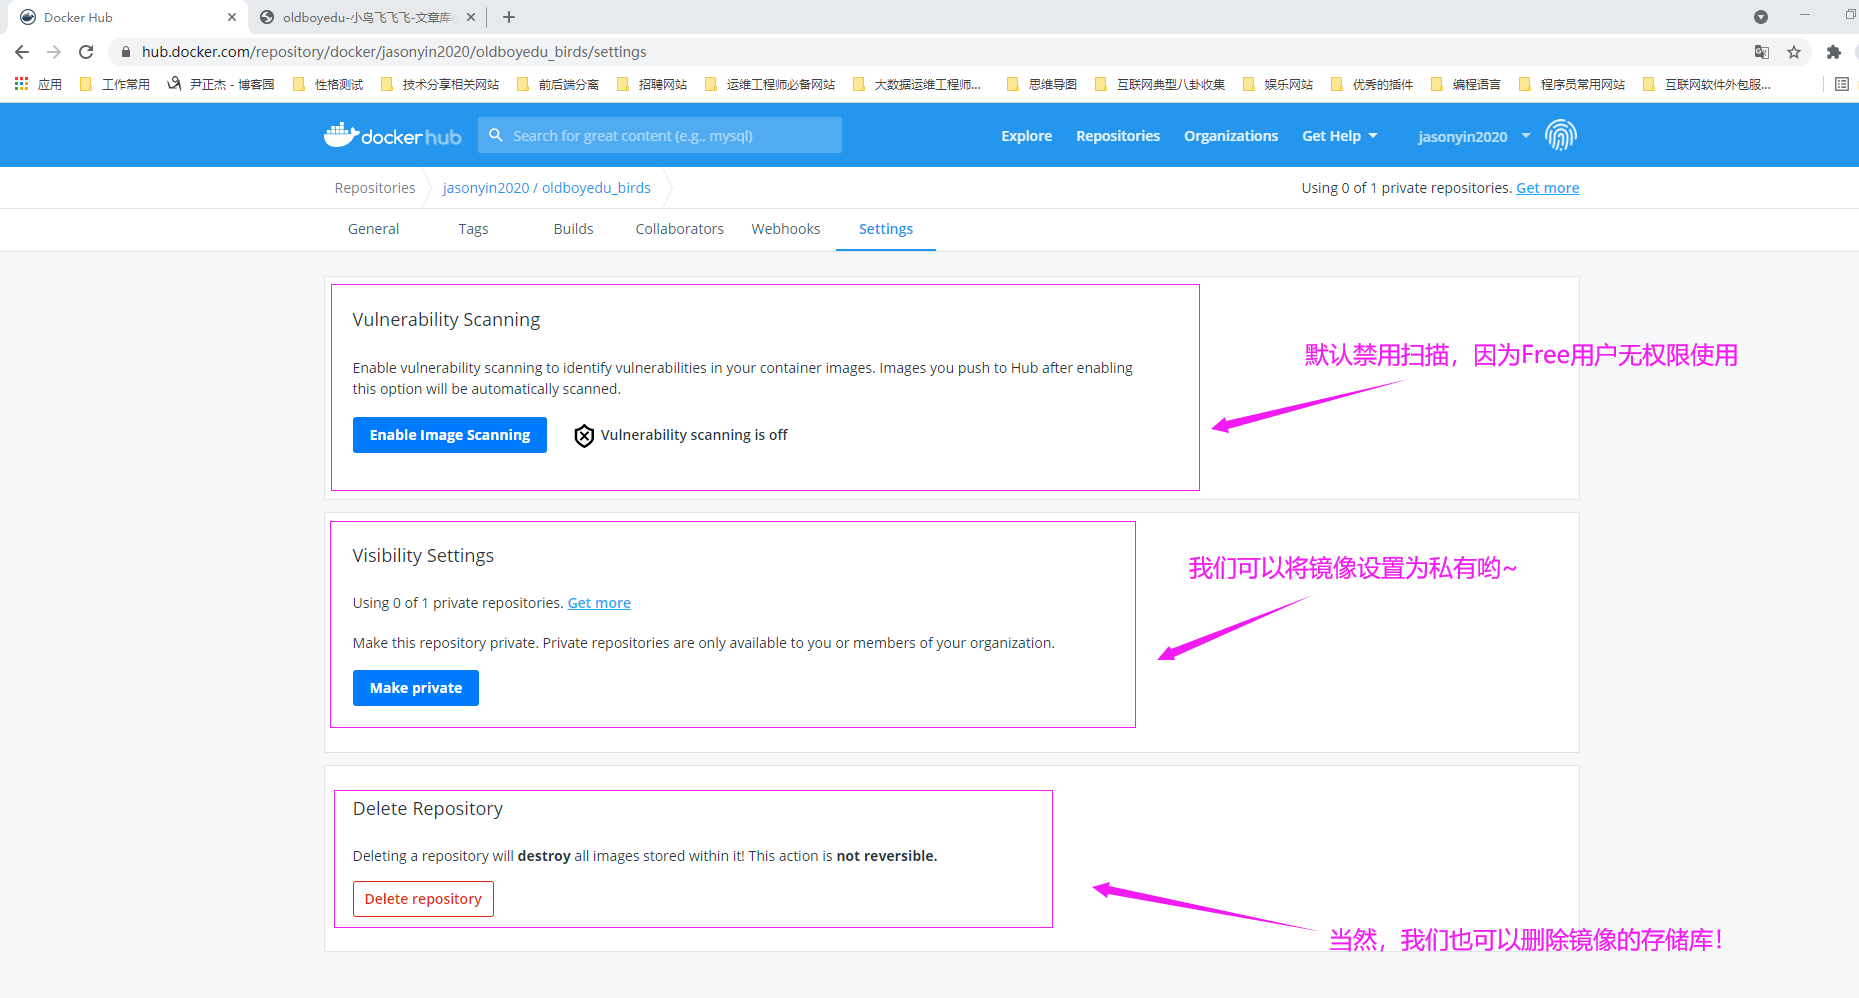This screenshot has width=1859, height=998.
Task: Open a new browser tab
Action: tap(509, 17)
